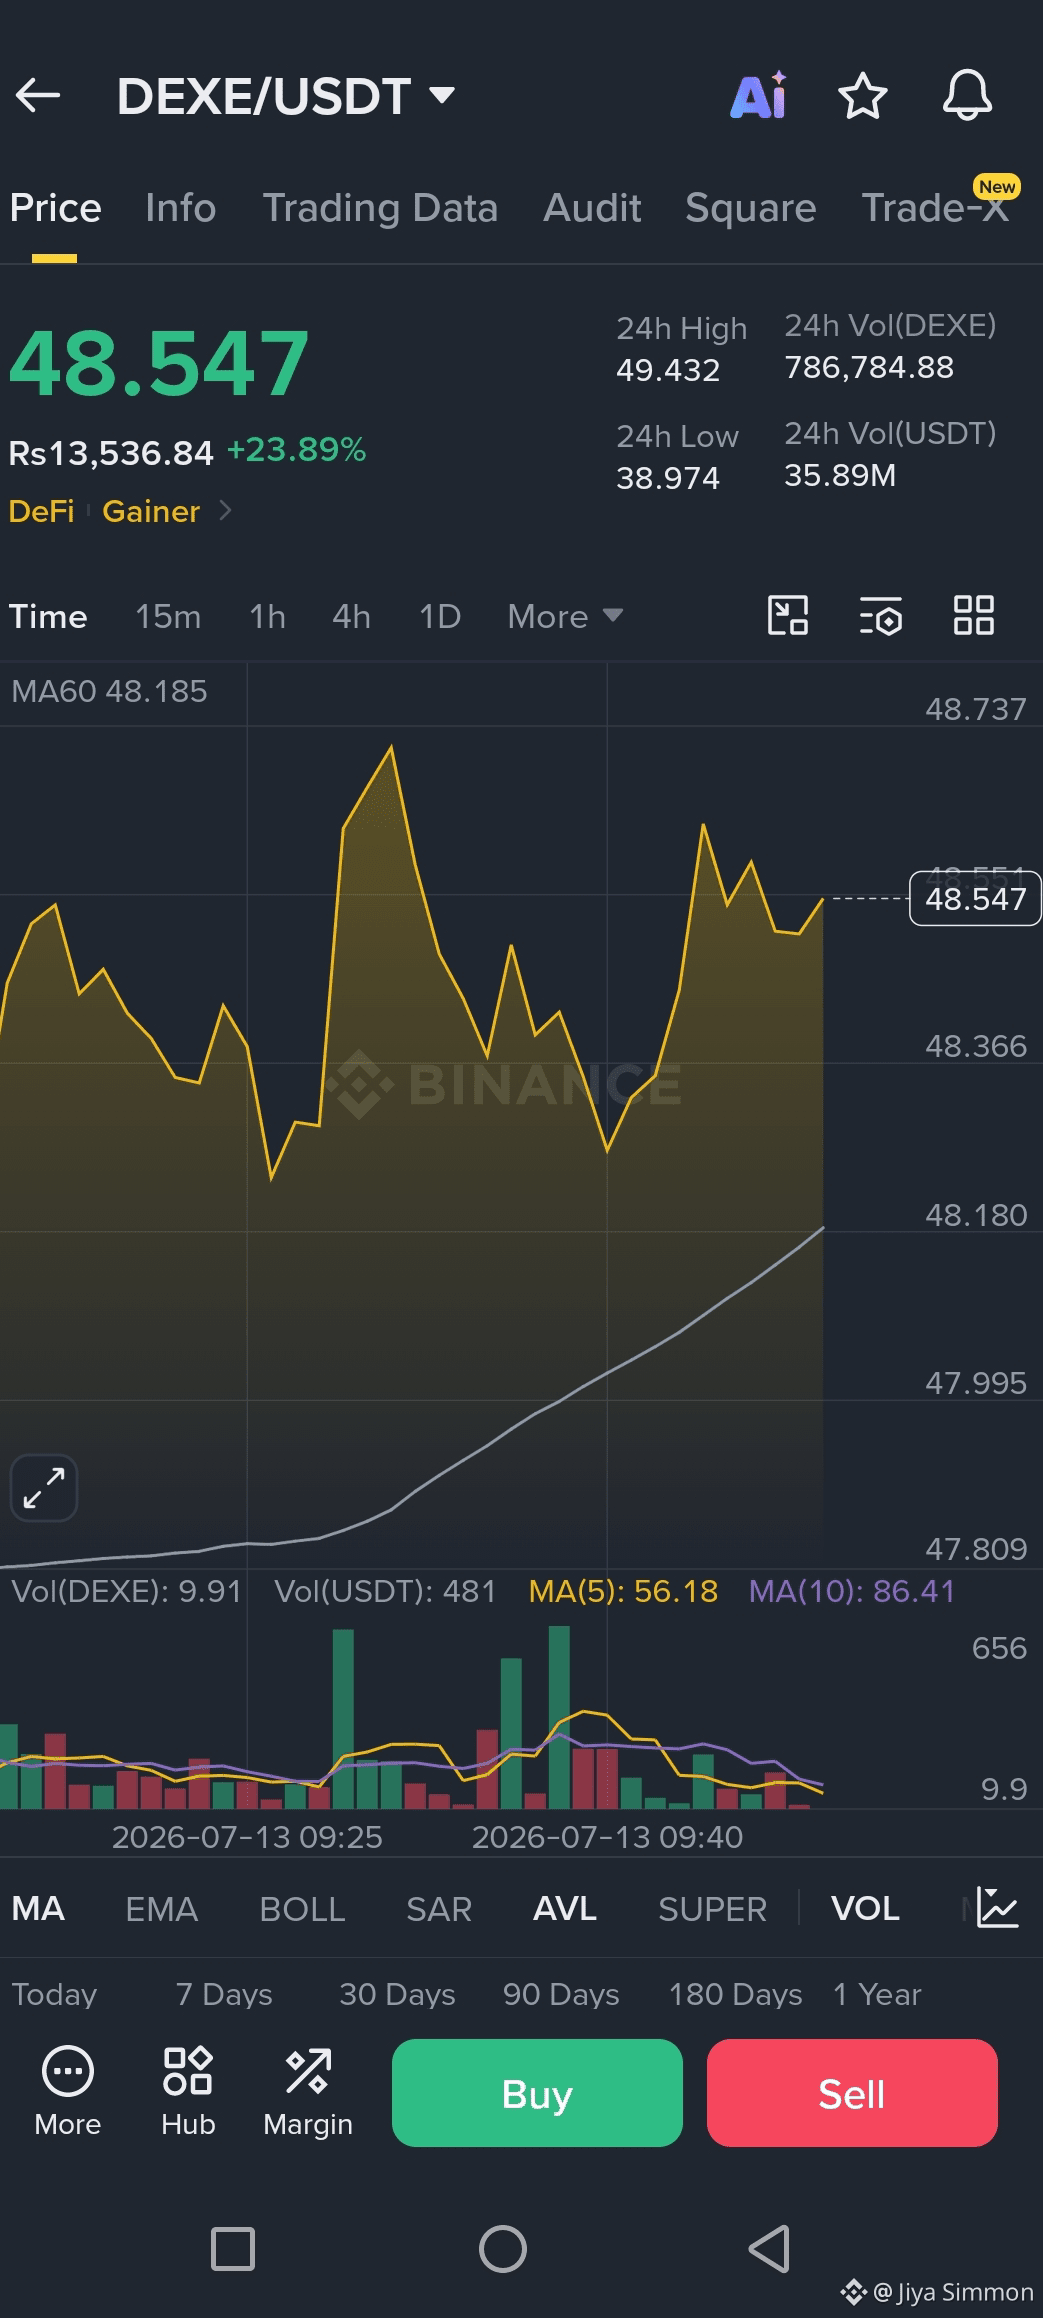The width and height of the screenshot is (1043, 2318).
Task: Switch chart to 1D interval
Action: [x=440, y=616]
